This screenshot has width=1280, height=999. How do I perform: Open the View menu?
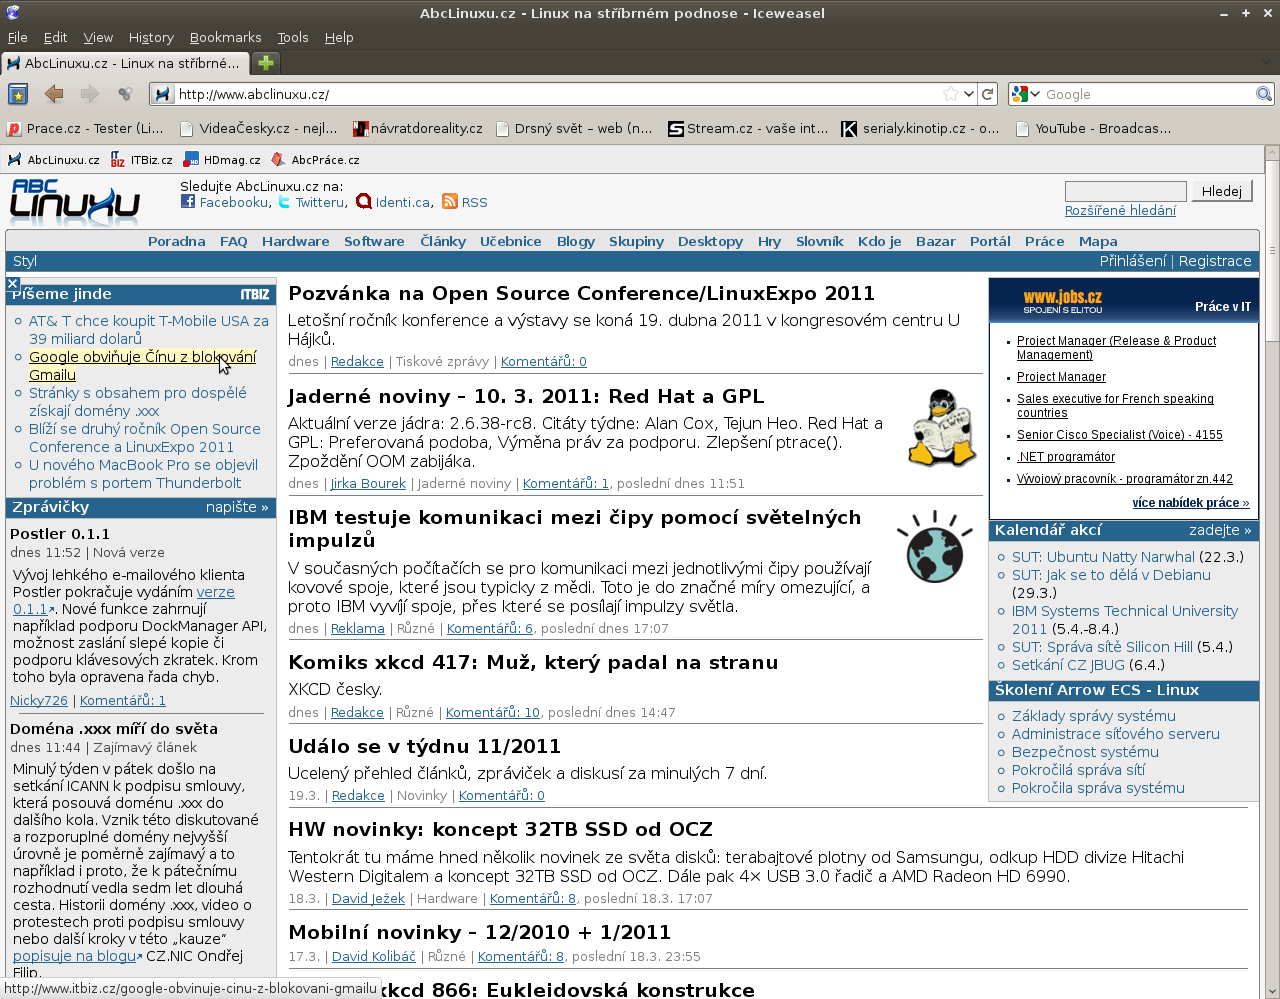point(98,37)
